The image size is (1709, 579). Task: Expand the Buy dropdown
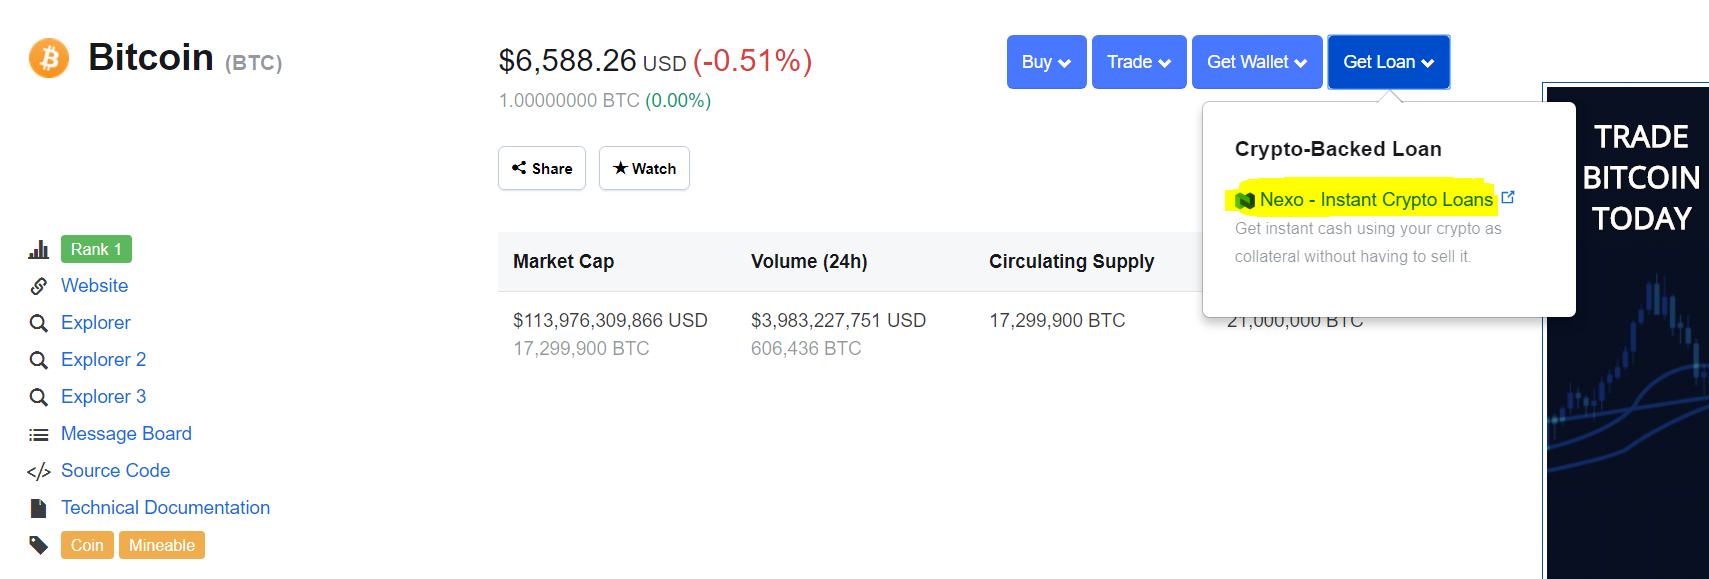click(x=1046, y=62)
